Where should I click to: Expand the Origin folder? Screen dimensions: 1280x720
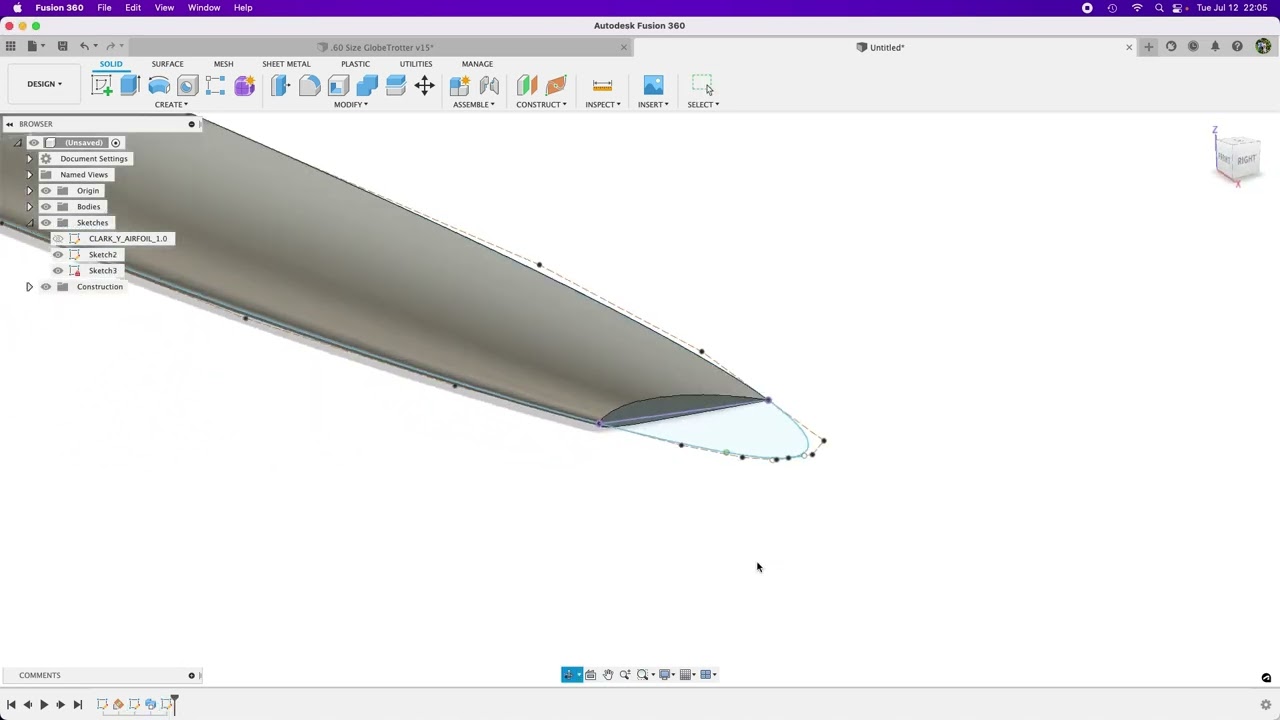point(29,191)
